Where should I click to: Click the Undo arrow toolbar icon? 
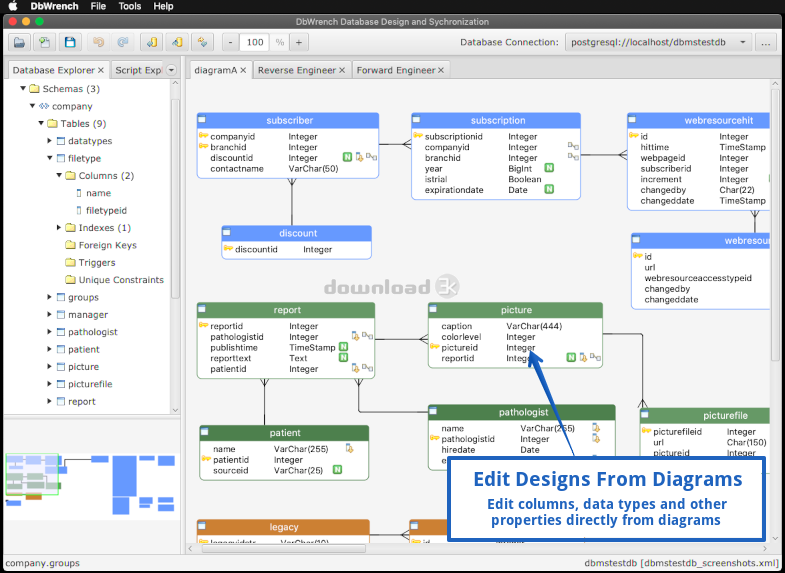(x=99, y=43)
